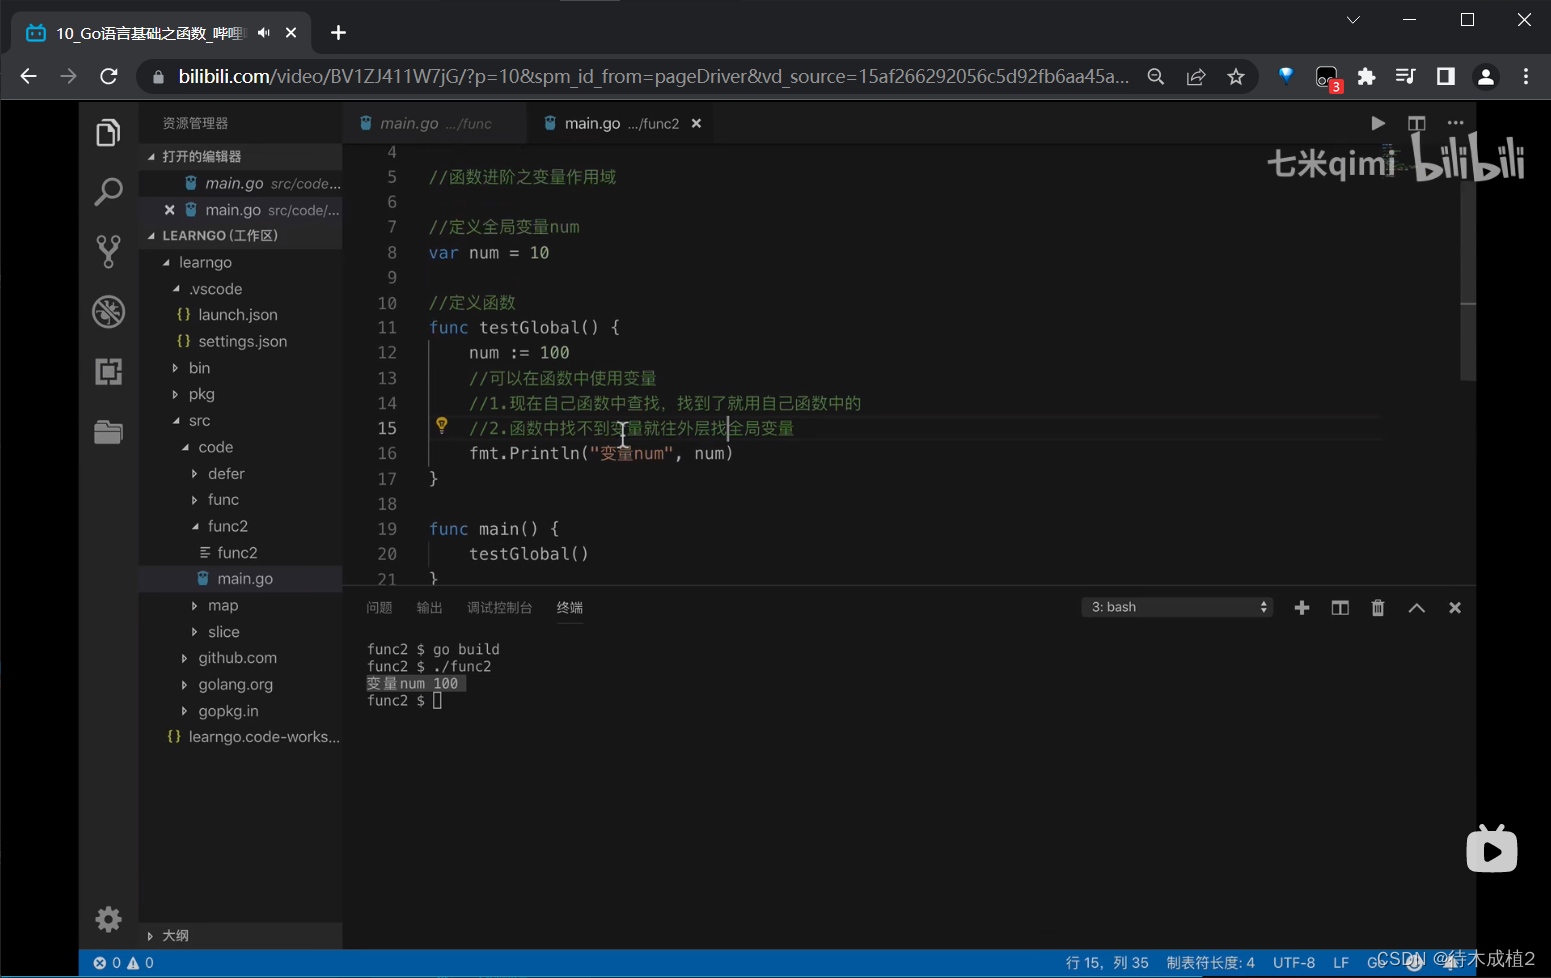The image size is (1551, 978).
Task: Open the folder-shaped project manager icon
Action: 108,432
